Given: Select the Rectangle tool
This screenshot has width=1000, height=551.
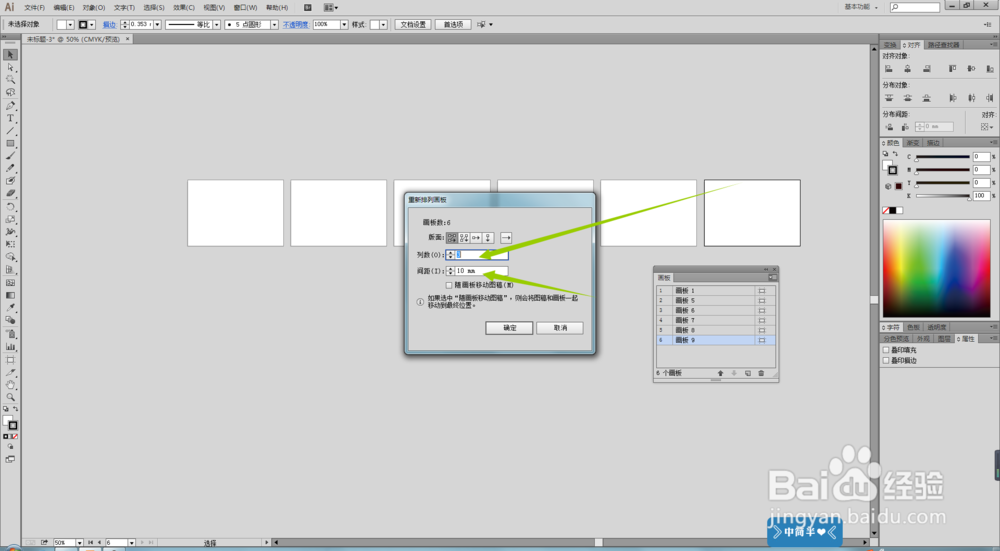Looking at the screenshot, I should (10, 143).
